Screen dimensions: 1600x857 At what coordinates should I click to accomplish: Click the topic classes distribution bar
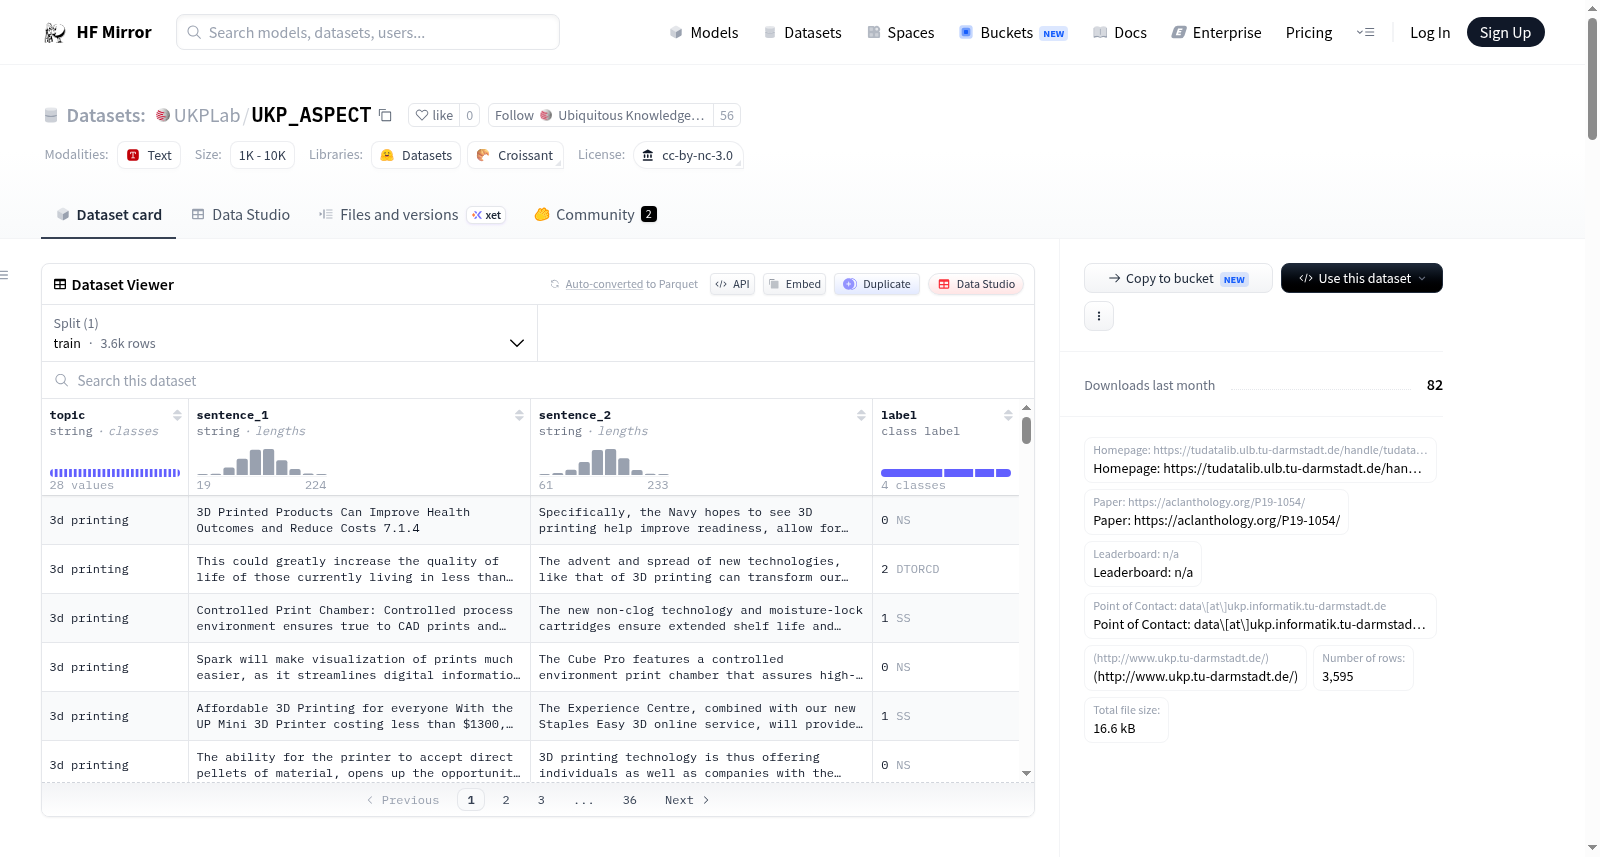[115, 473]
